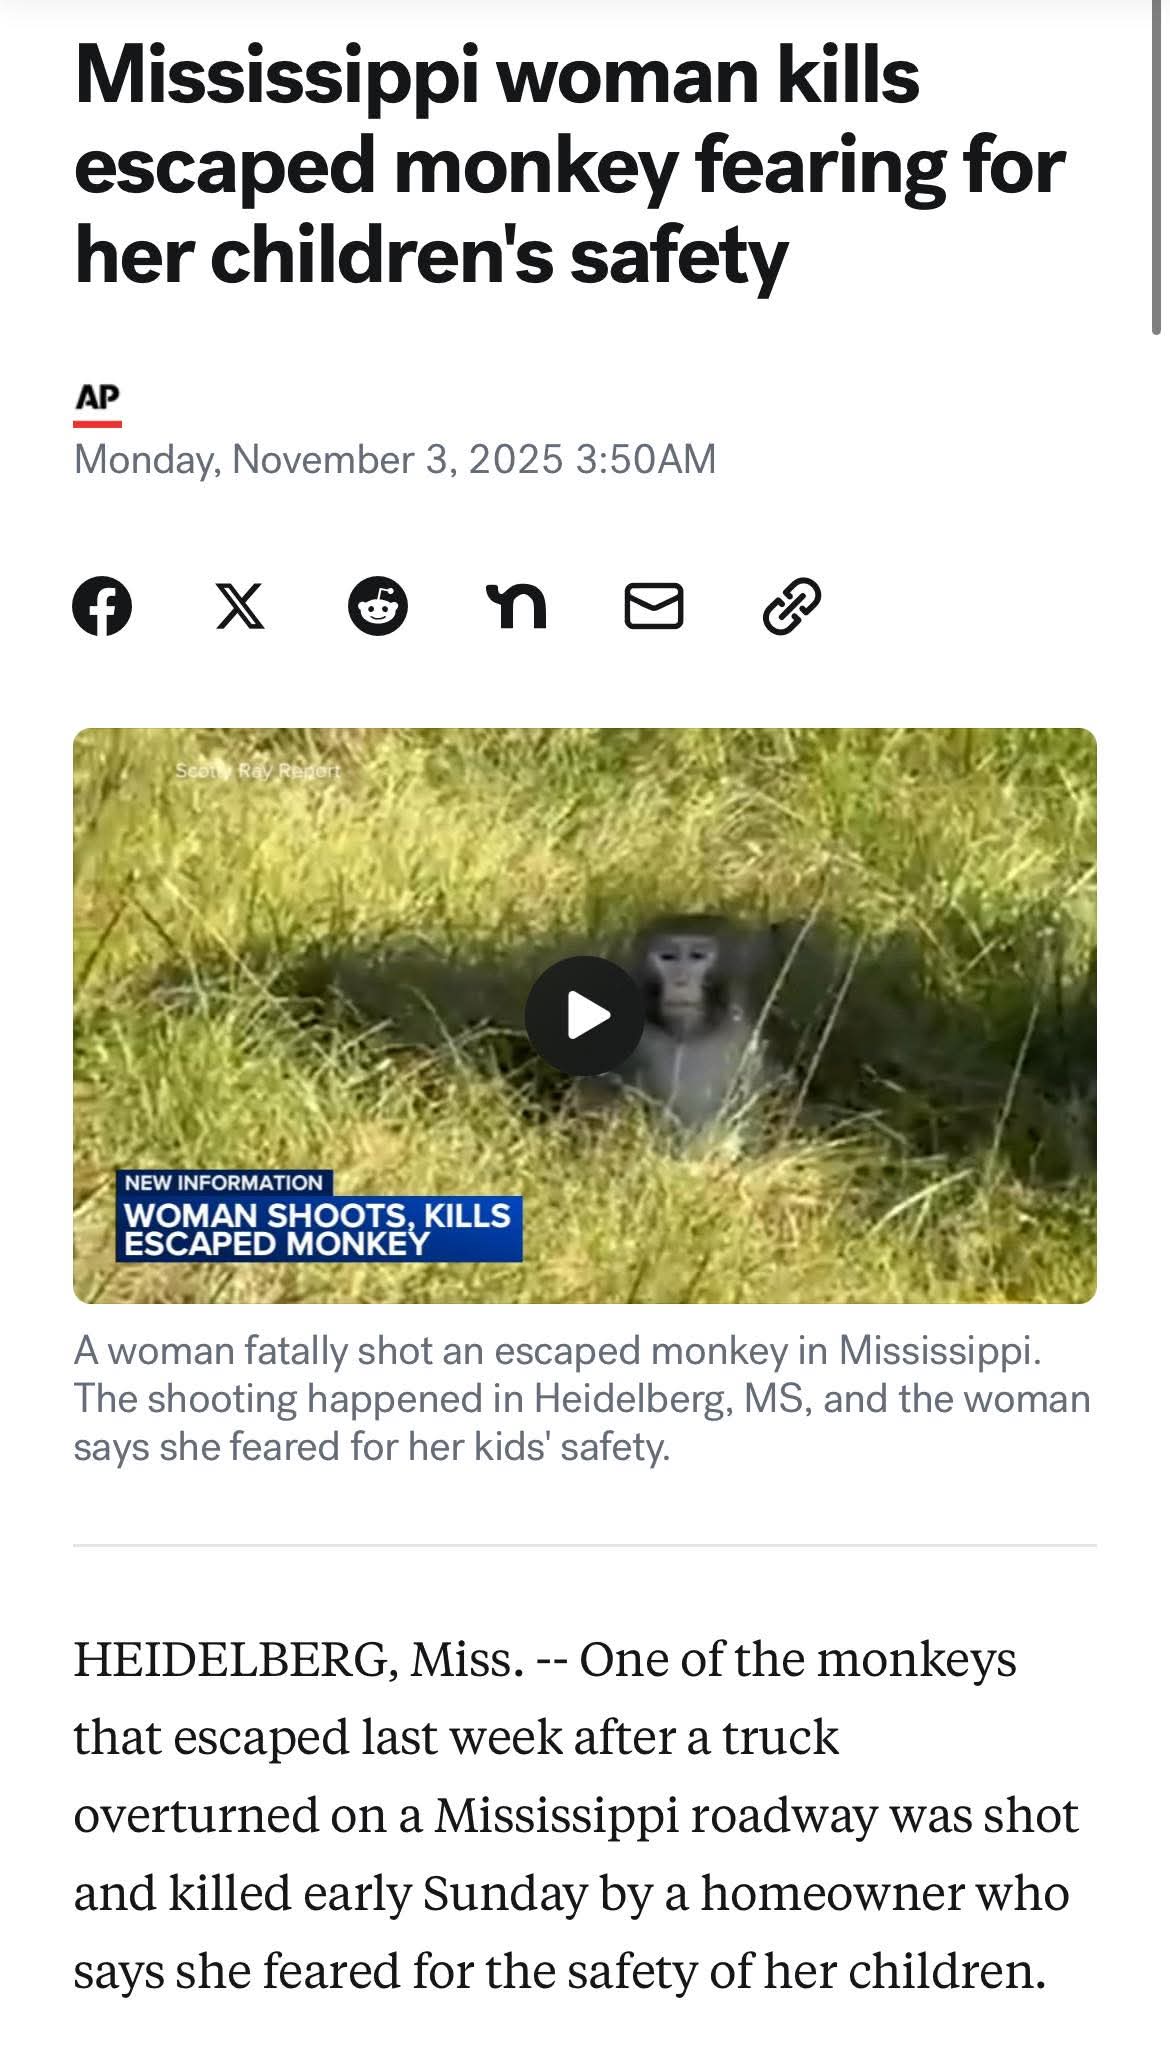The image size is (1170, 2046).
Task: Click the 'HEIDELBERG, Miss.' dateline text
Action: click(299, 1659)
